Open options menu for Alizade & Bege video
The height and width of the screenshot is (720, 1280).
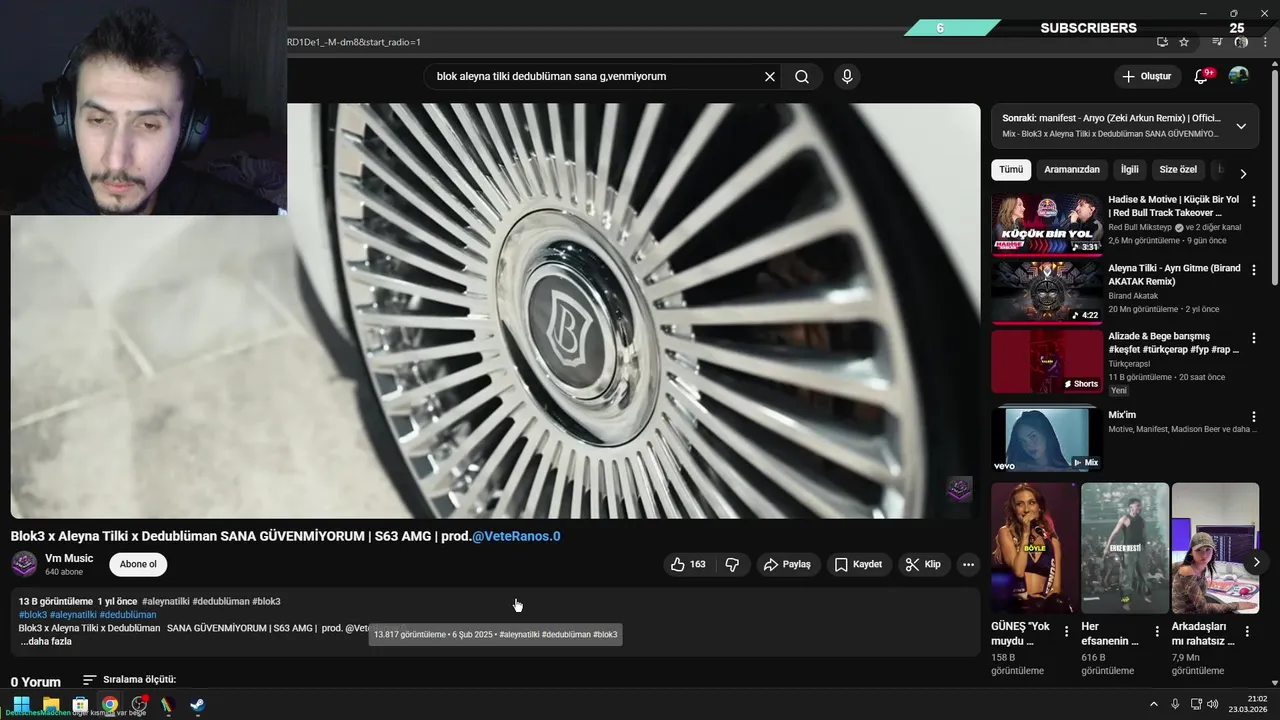(x=1254, y=338)
